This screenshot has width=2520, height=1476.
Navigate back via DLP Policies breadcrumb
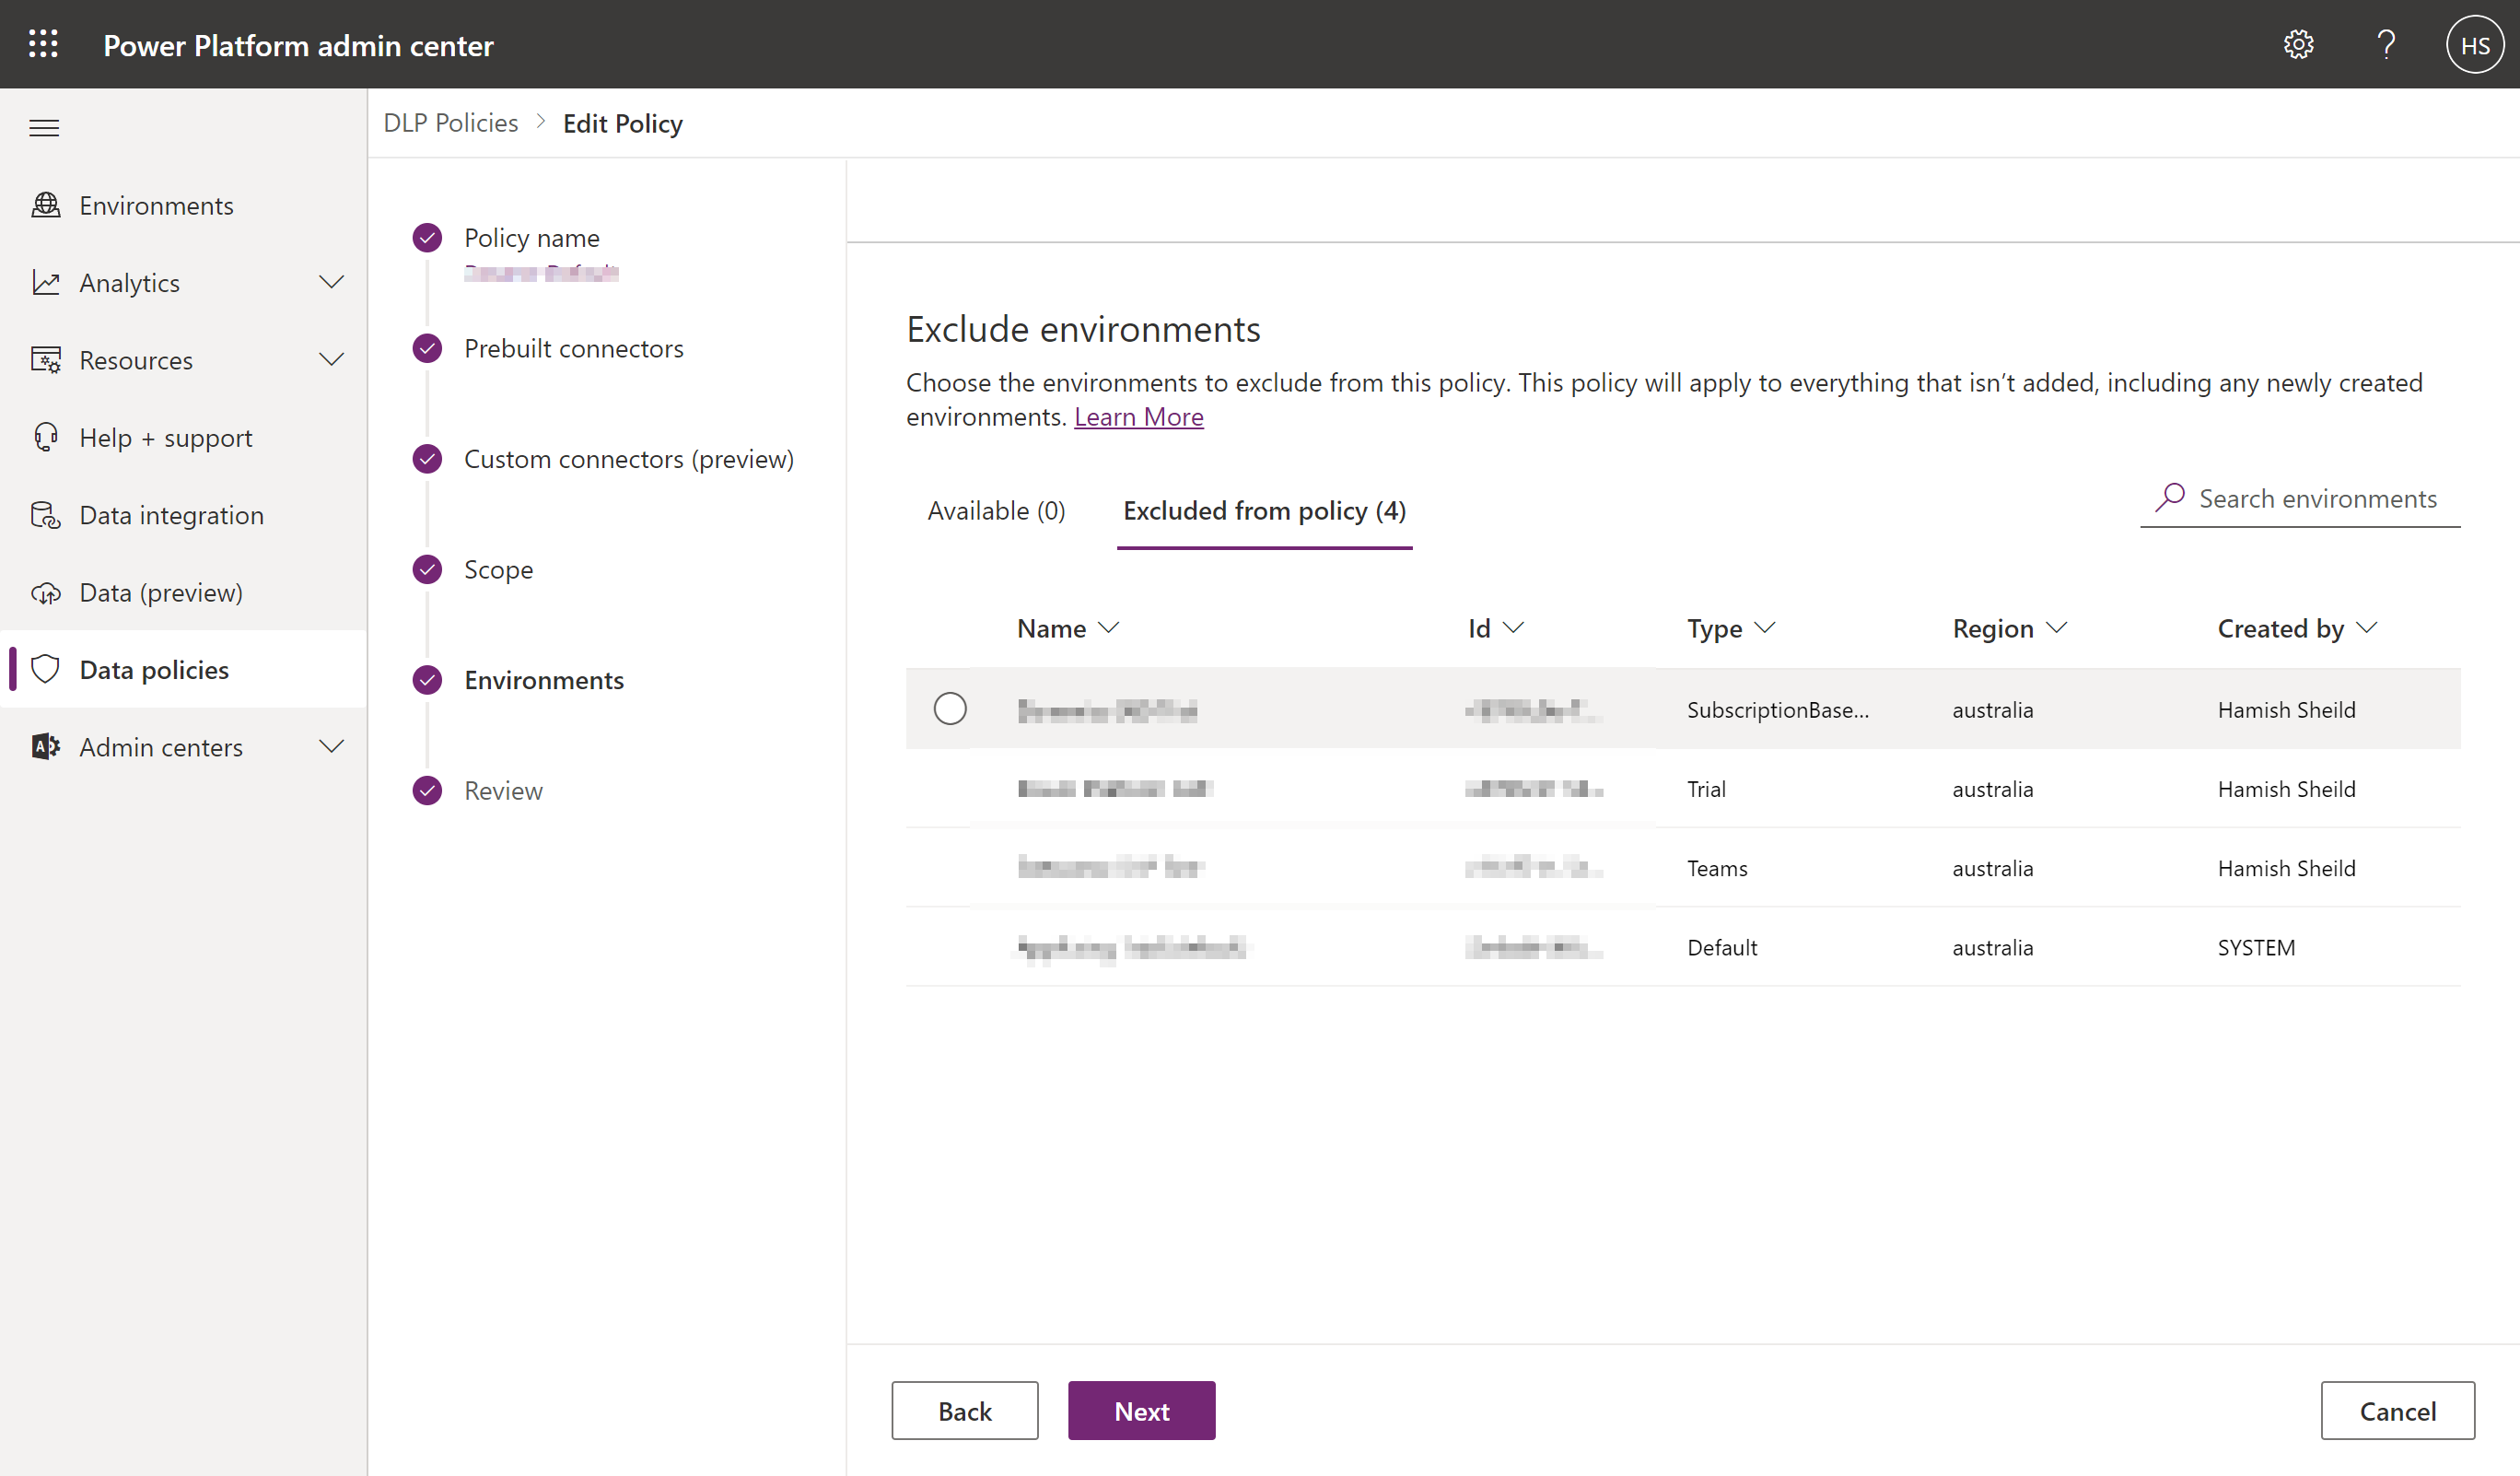click(x=451, y=122)
